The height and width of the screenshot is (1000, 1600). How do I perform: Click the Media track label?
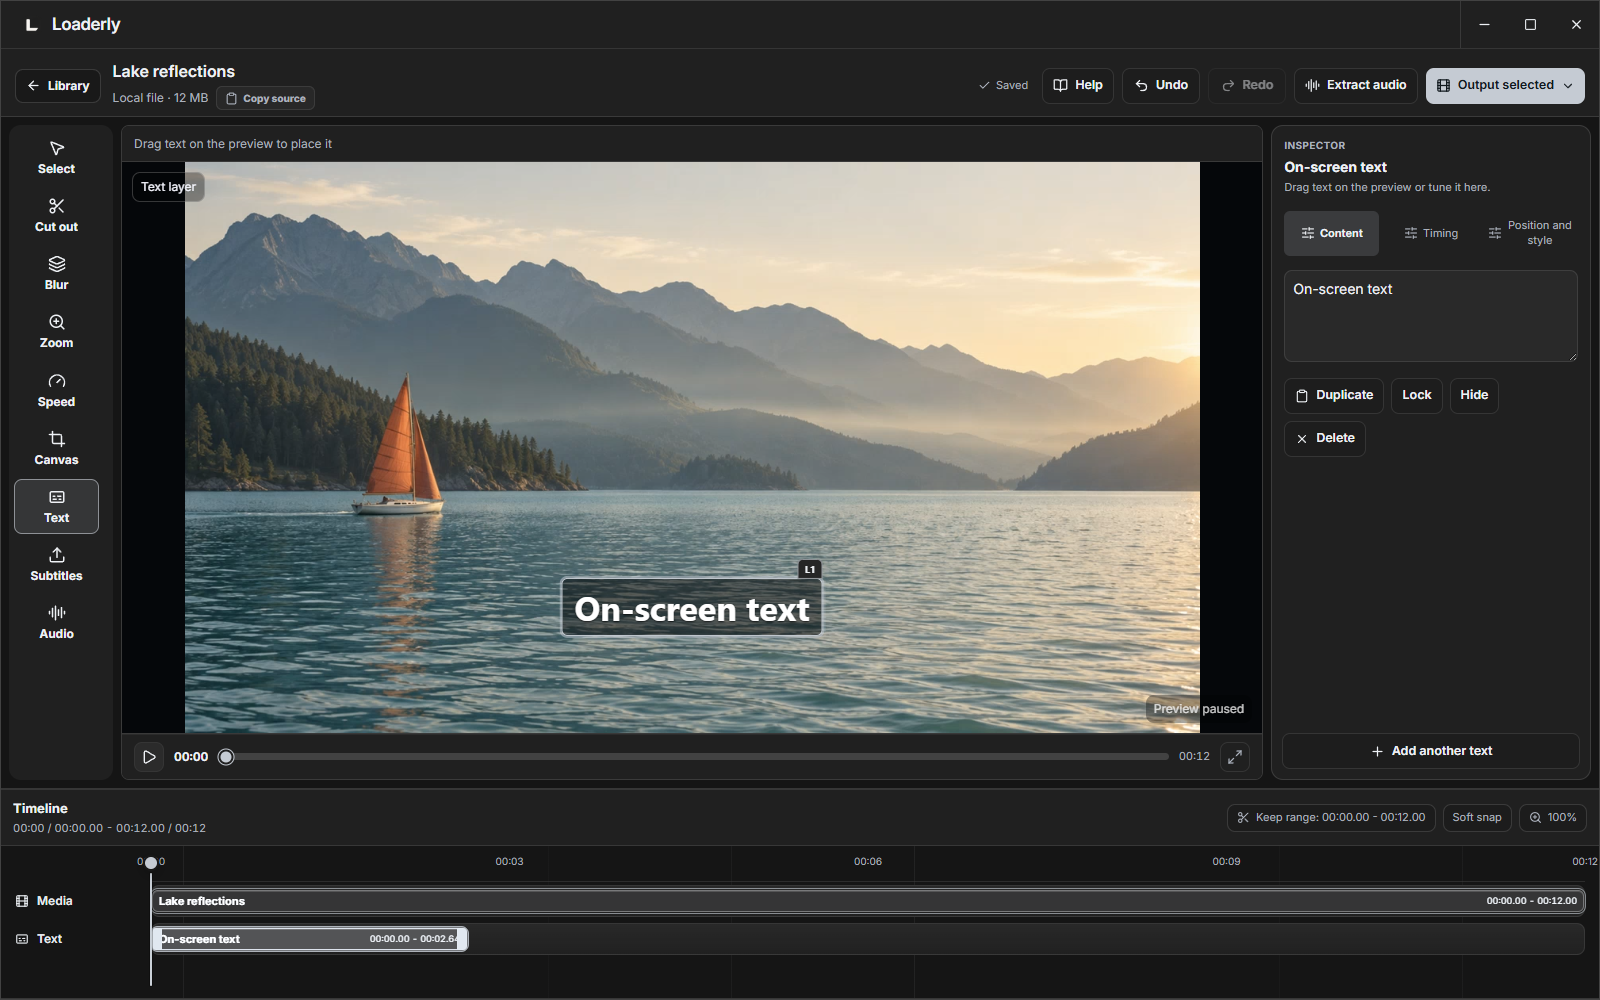(44, 901)
